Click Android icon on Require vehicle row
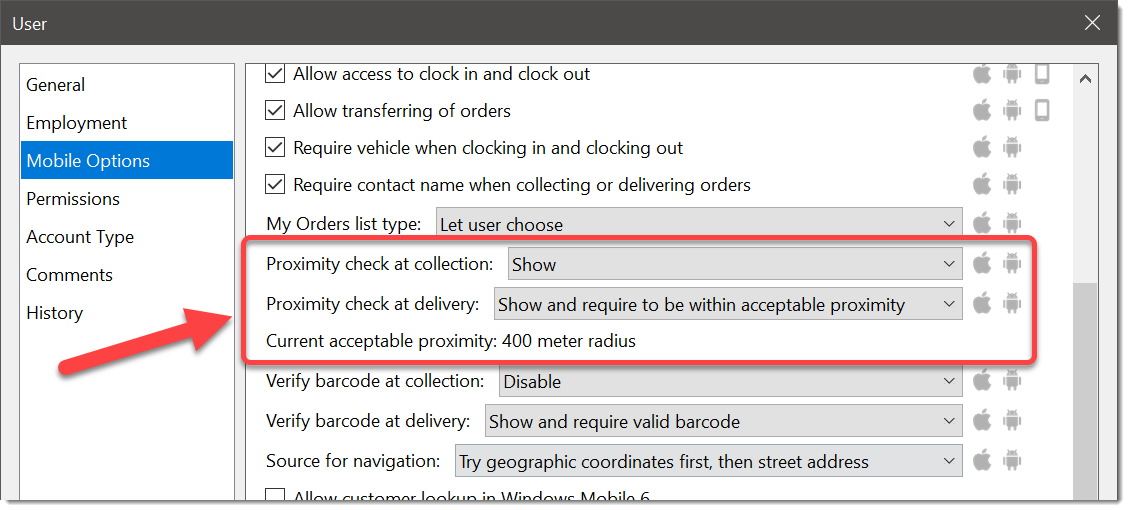 pyautogui.click(x=1011, y=147)
